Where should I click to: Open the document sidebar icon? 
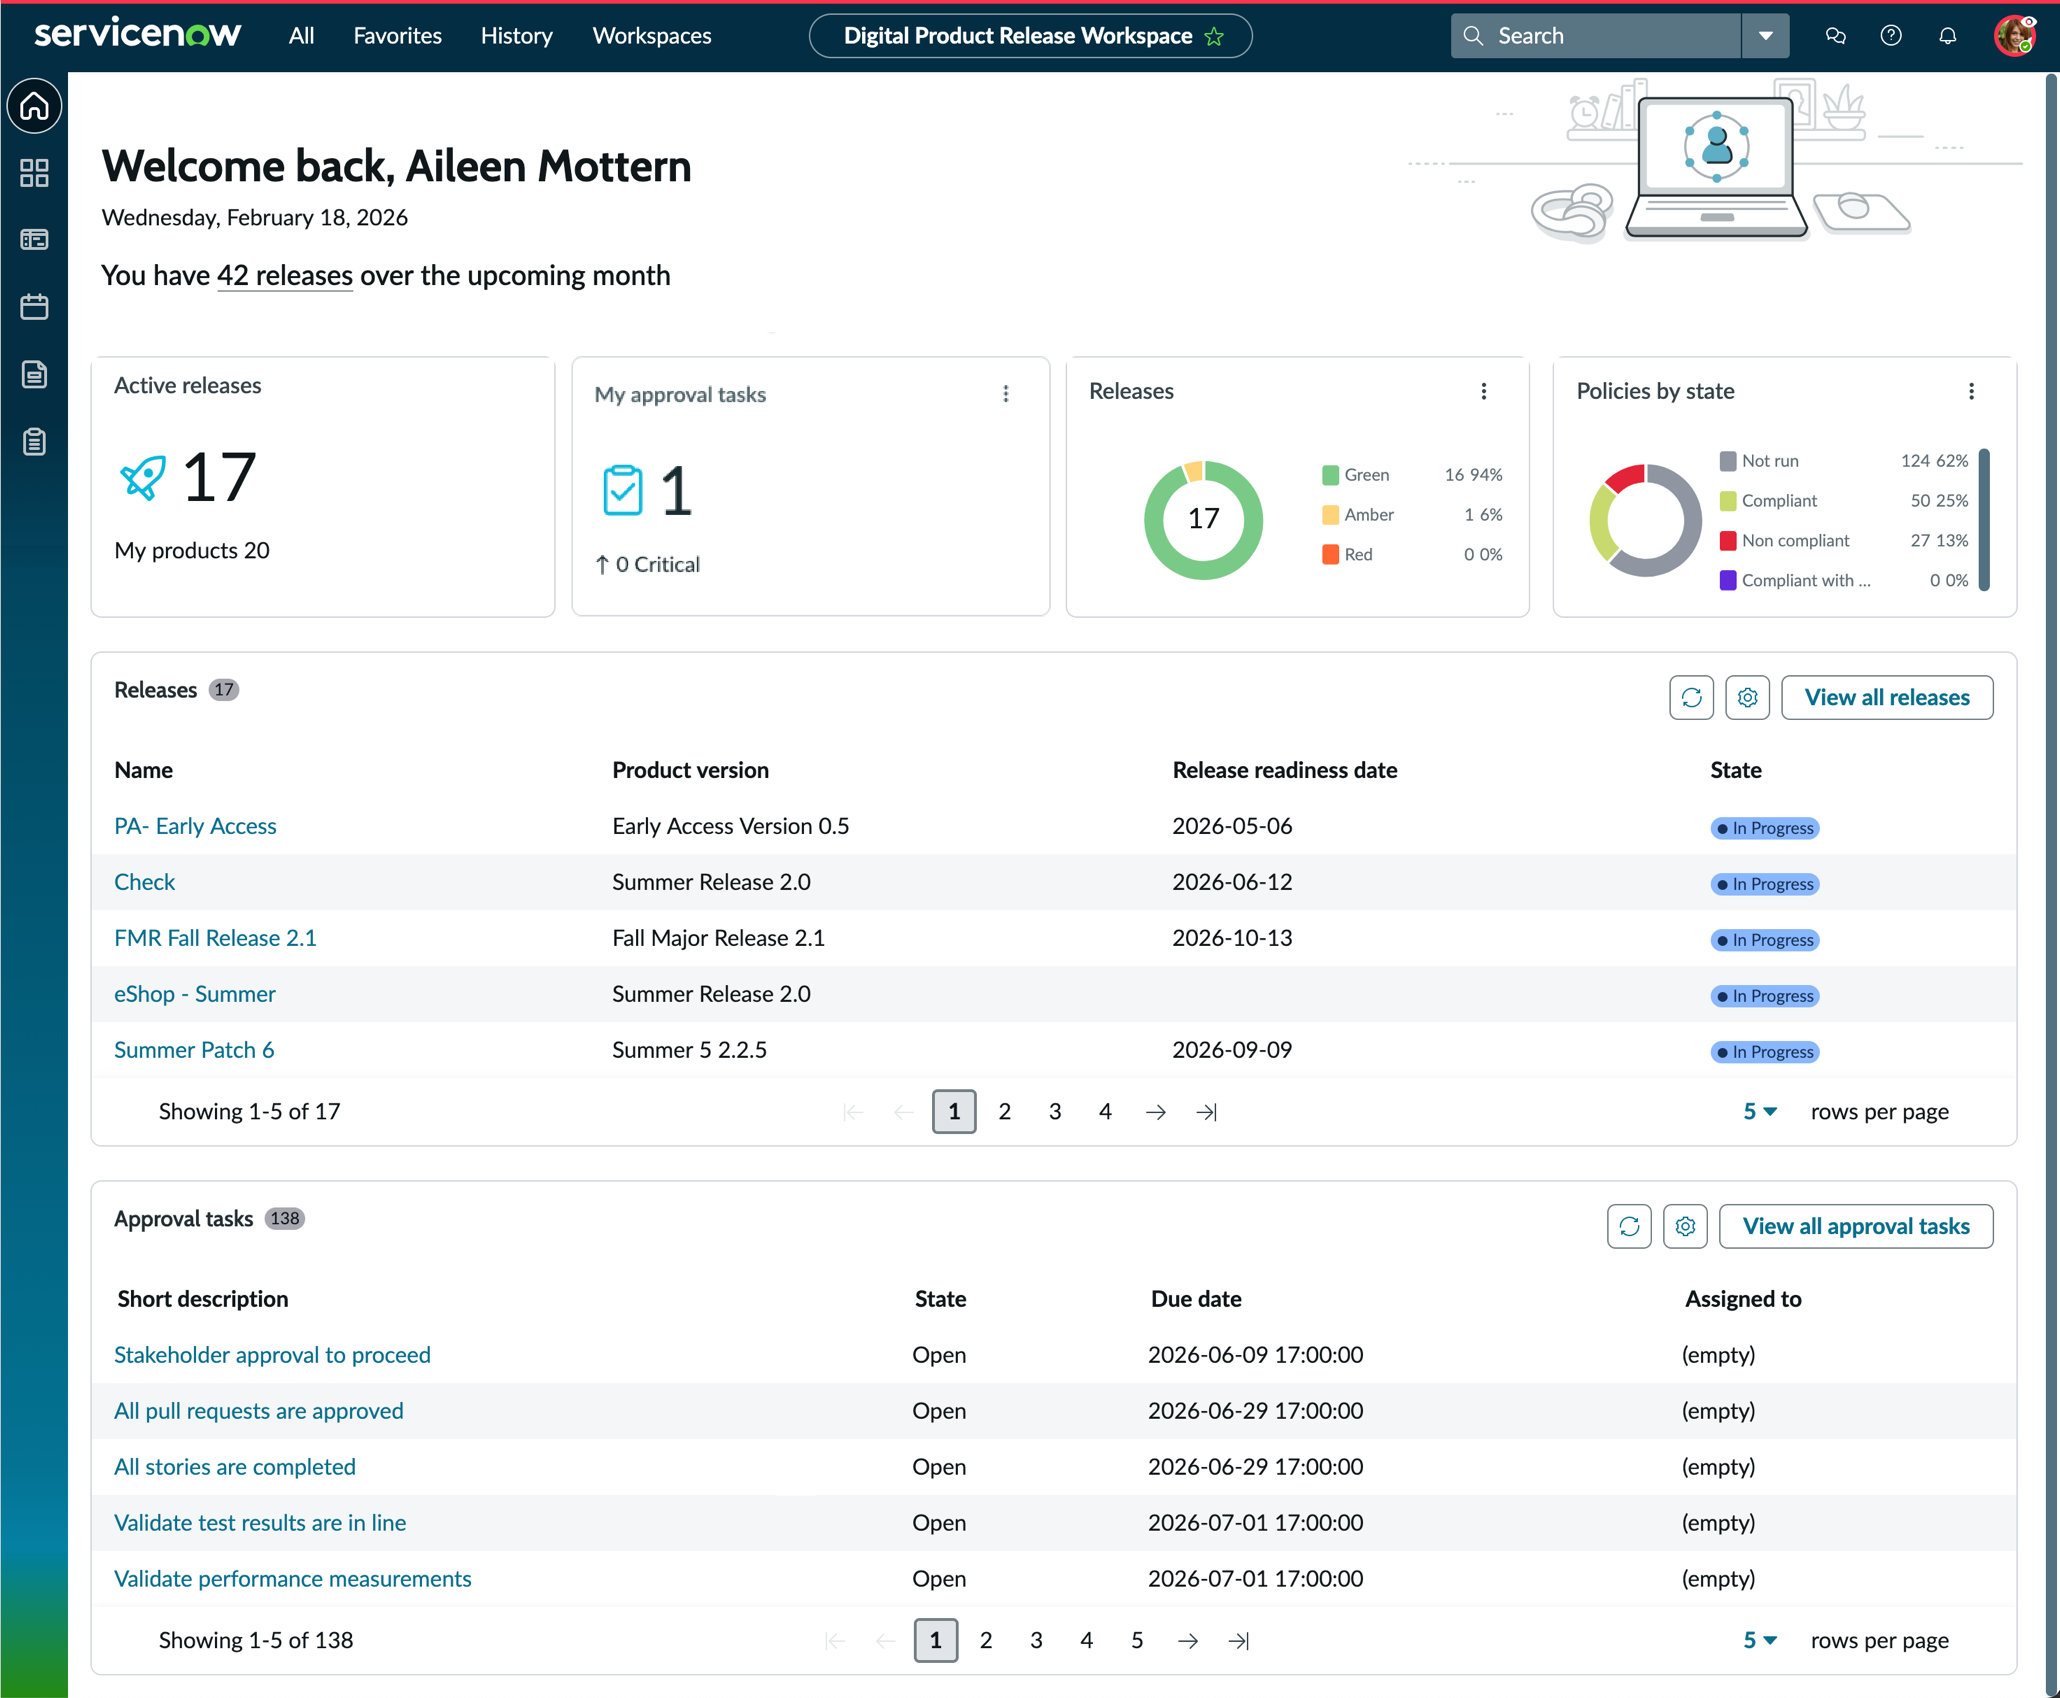[35, 374]
